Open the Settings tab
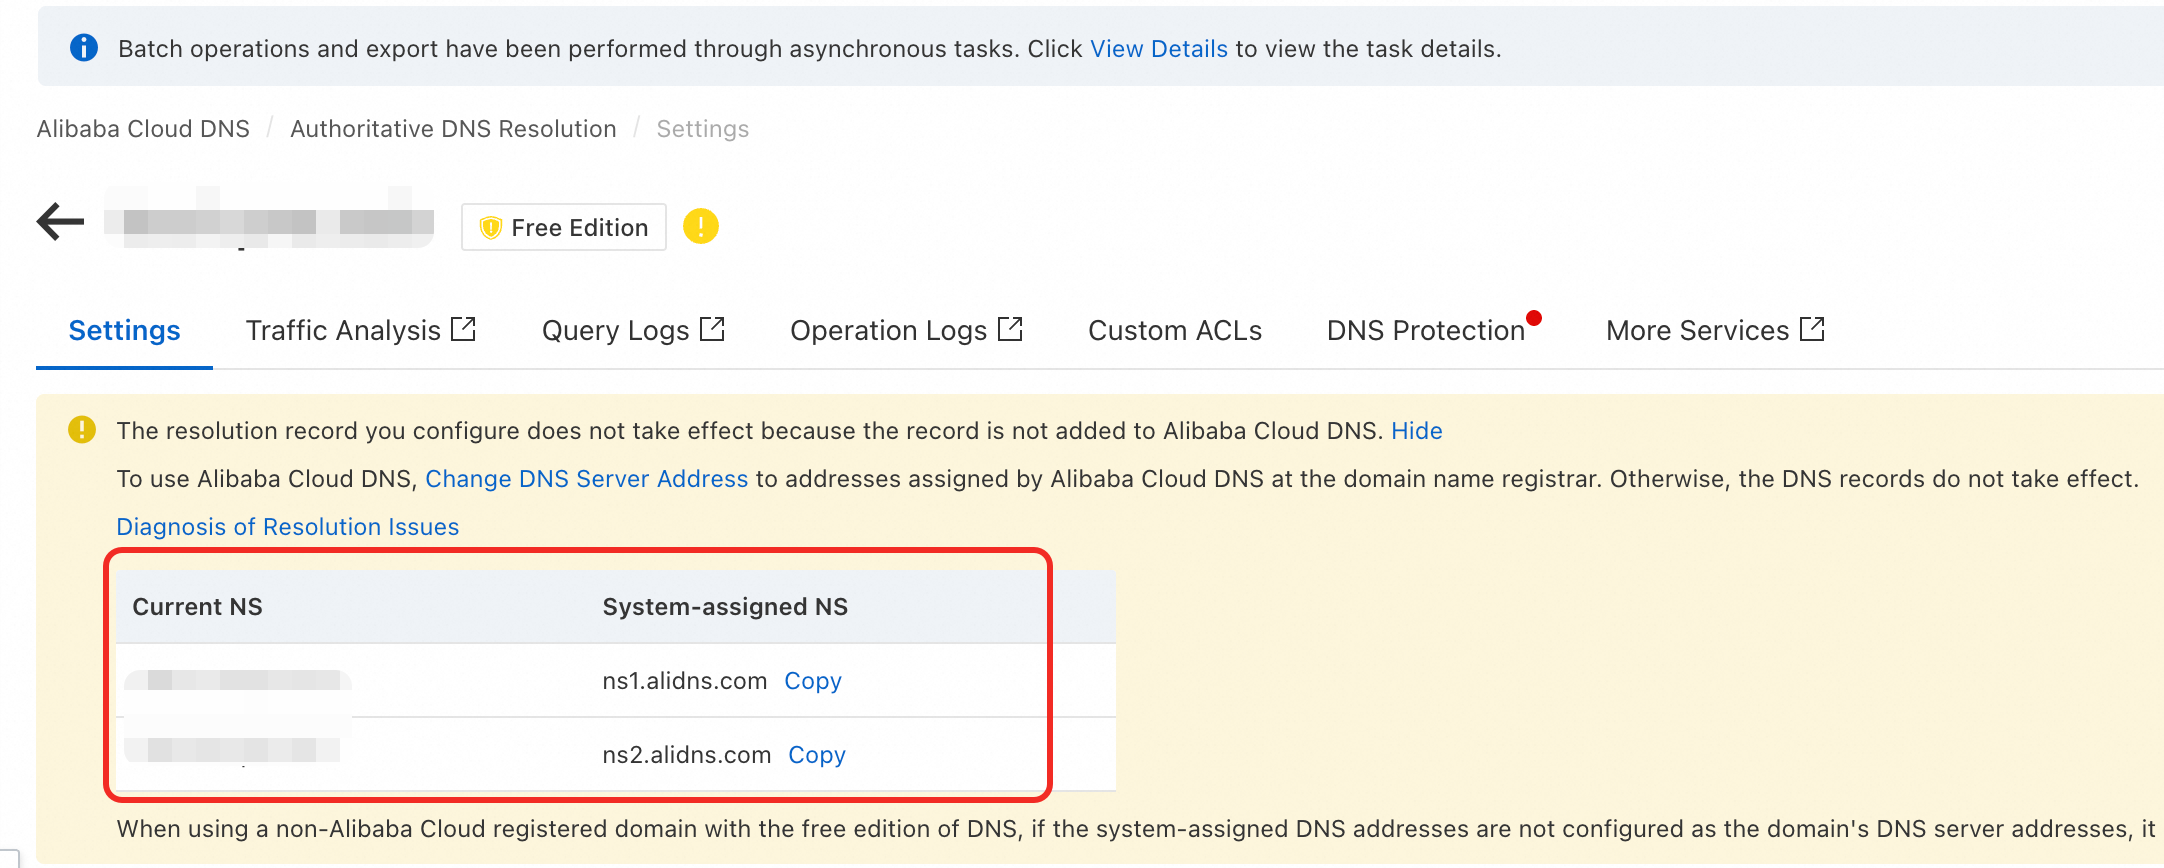Viewport: 2164px width, 868px height. (x=124, y=331)
